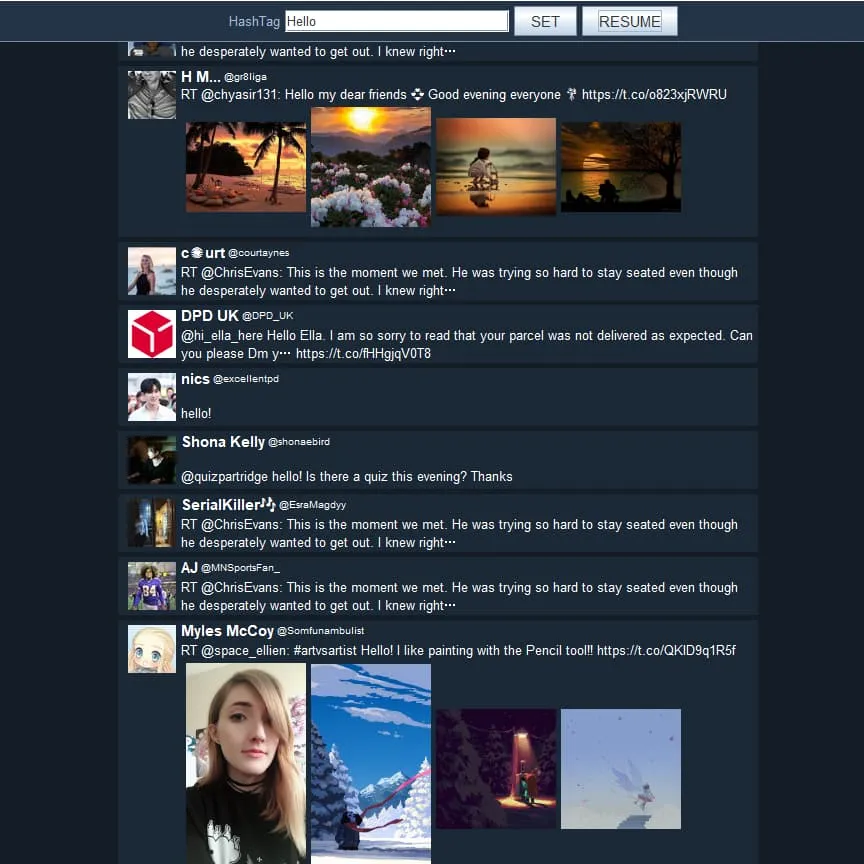
Task: Open the tree silhouette sunset photo
Action: click(x=621, y=167)
